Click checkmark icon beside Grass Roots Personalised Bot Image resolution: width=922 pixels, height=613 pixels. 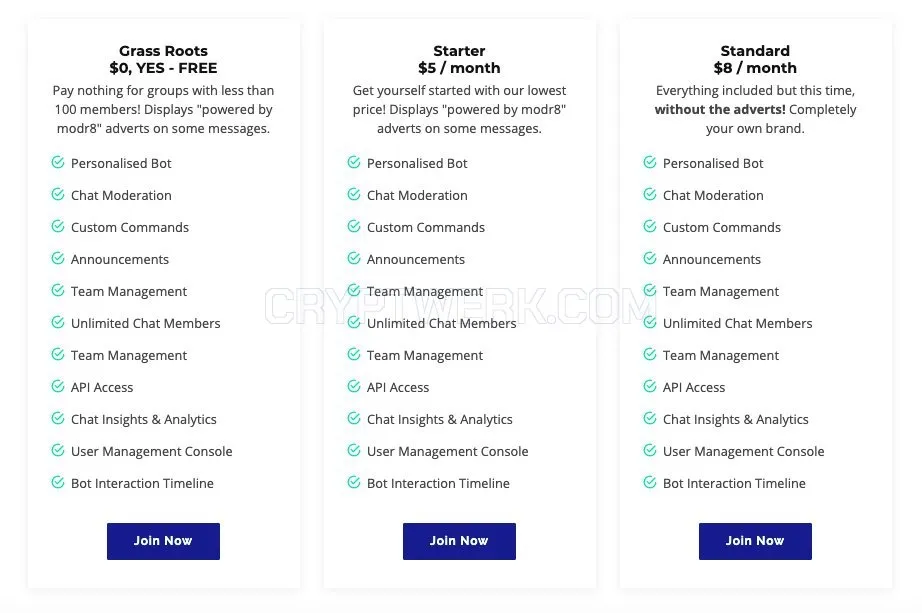click(x=58, y=162)
